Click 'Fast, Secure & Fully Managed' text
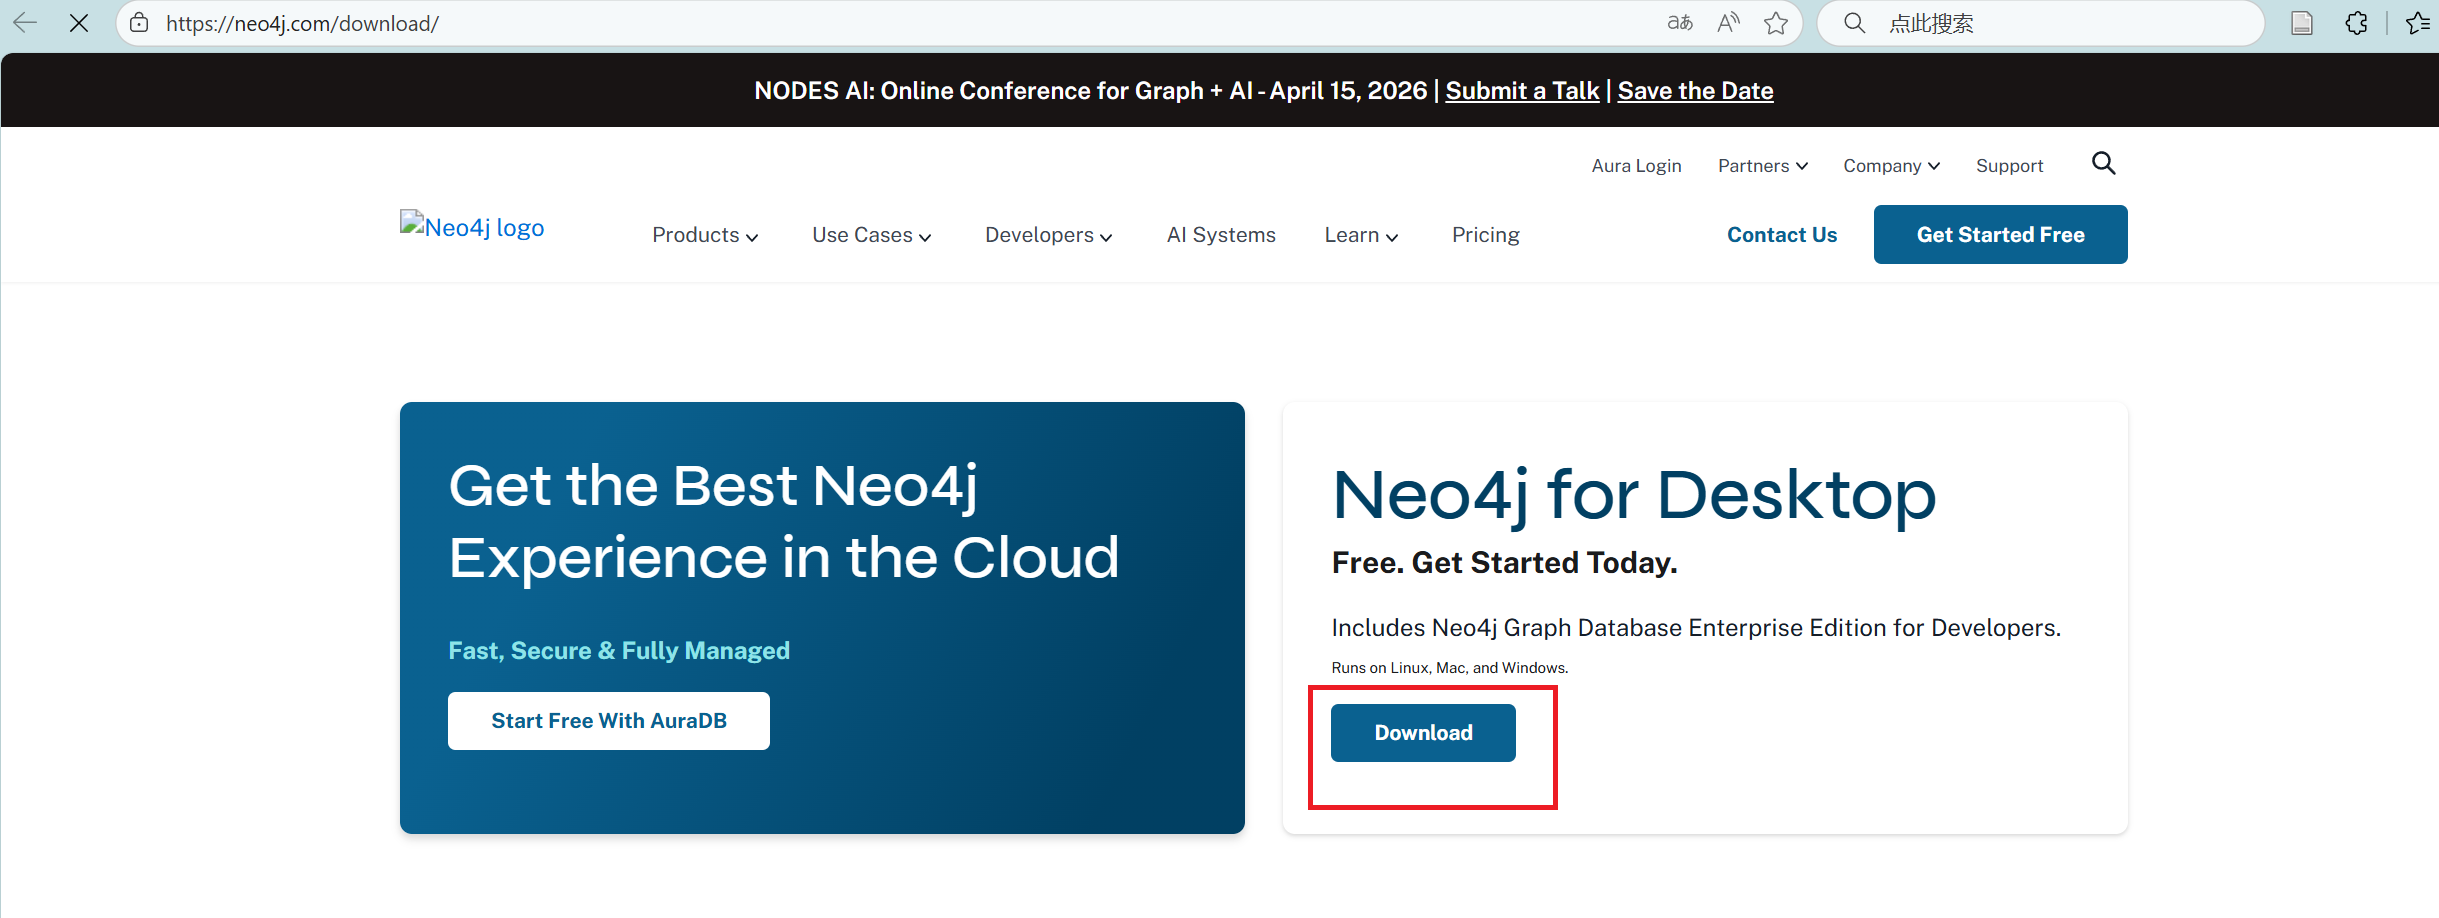Image resolution: width=2439 pixels, height=918 pixels. pos(619,651)
